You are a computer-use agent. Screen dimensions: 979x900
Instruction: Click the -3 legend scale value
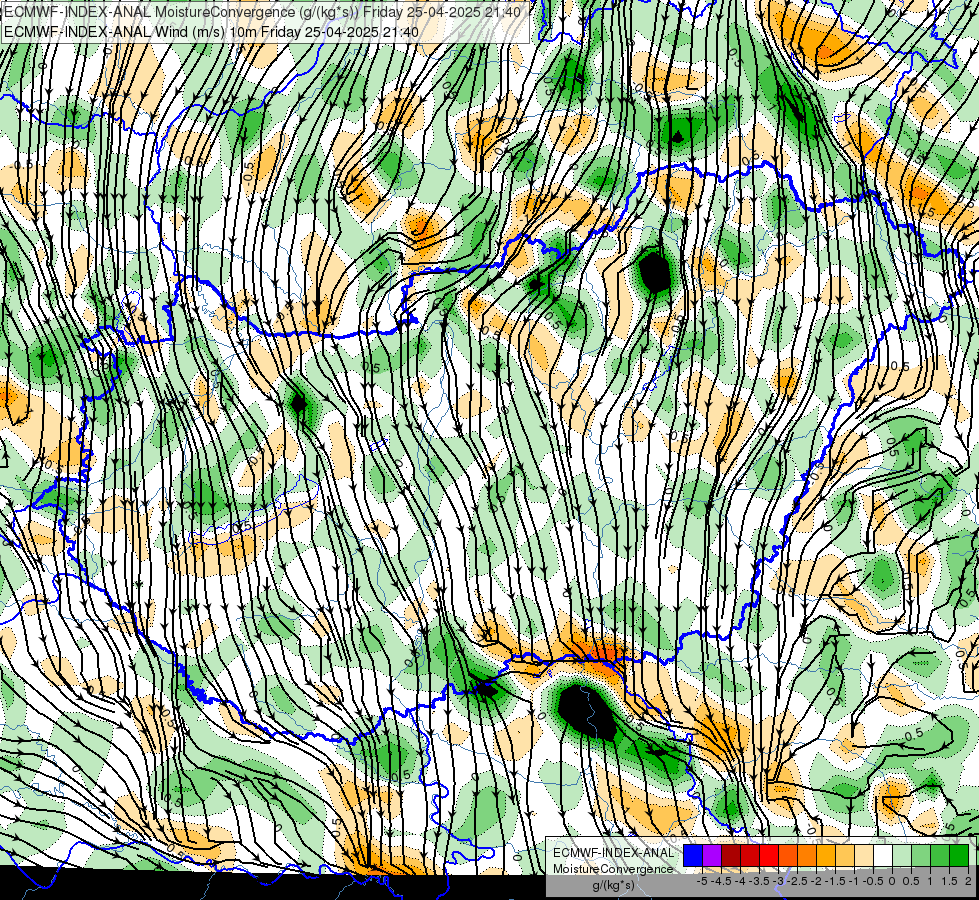tap(779, 881)
